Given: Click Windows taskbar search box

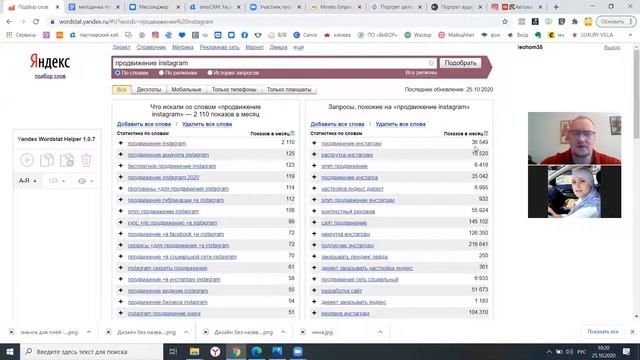Looking at the screenshot, I should point(91,351).
